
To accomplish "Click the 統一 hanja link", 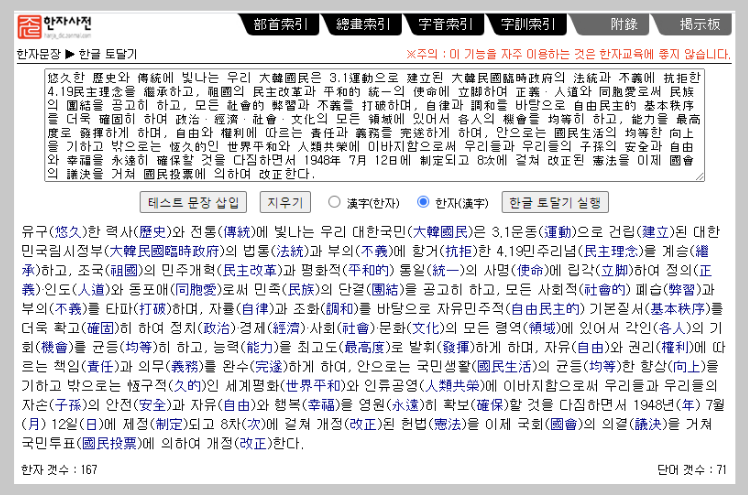I will [x=446, y=270].
